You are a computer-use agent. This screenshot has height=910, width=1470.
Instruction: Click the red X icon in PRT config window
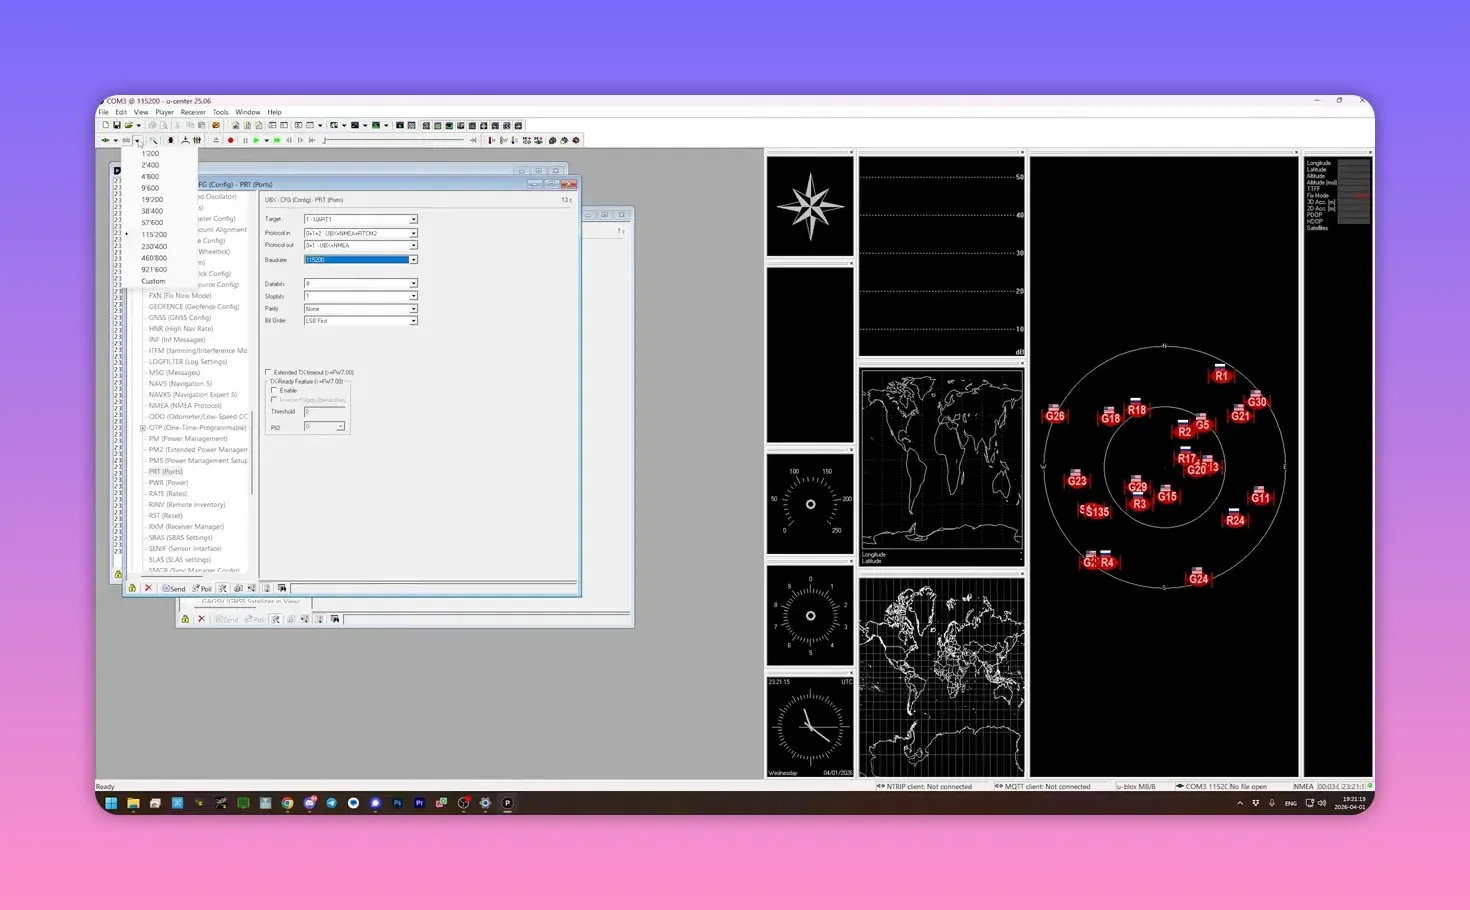[148, 589]
